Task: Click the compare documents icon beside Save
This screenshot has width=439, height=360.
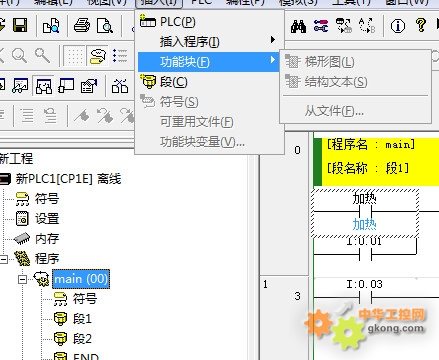Action: coord(51,25)
